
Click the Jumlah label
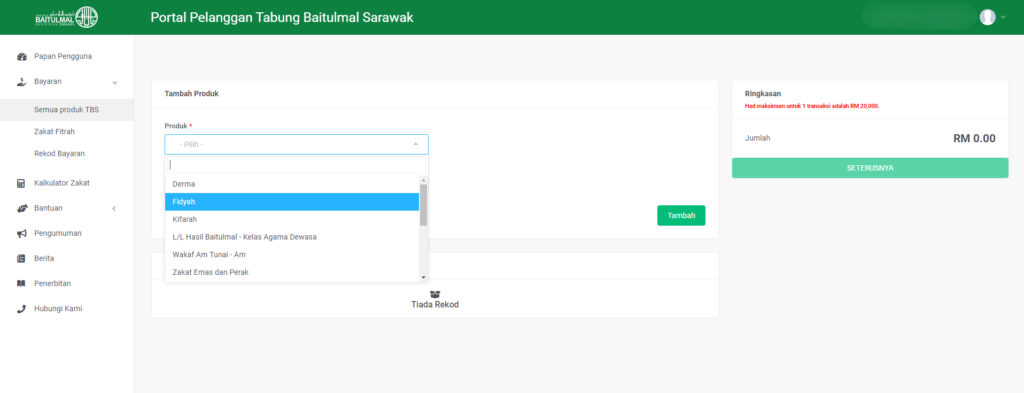(758, 138)
